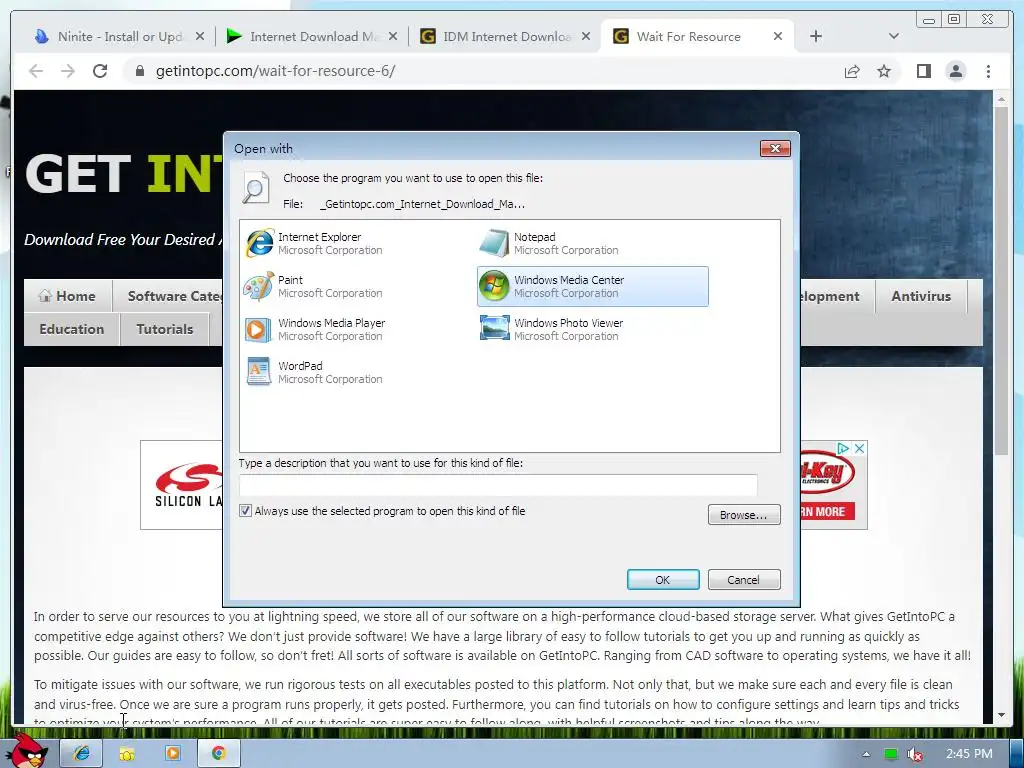Open Software Categories menu item

(169, 296)
